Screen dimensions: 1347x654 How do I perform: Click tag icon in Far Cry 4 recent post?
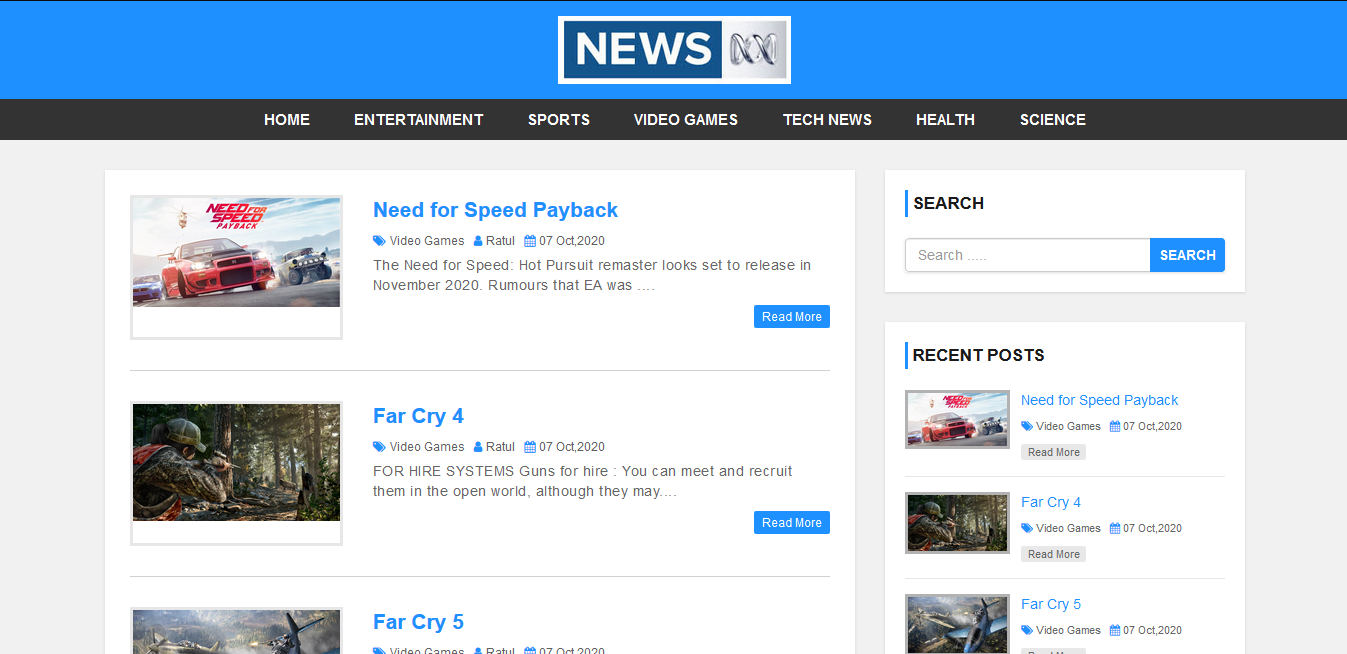coord(1027,528)
